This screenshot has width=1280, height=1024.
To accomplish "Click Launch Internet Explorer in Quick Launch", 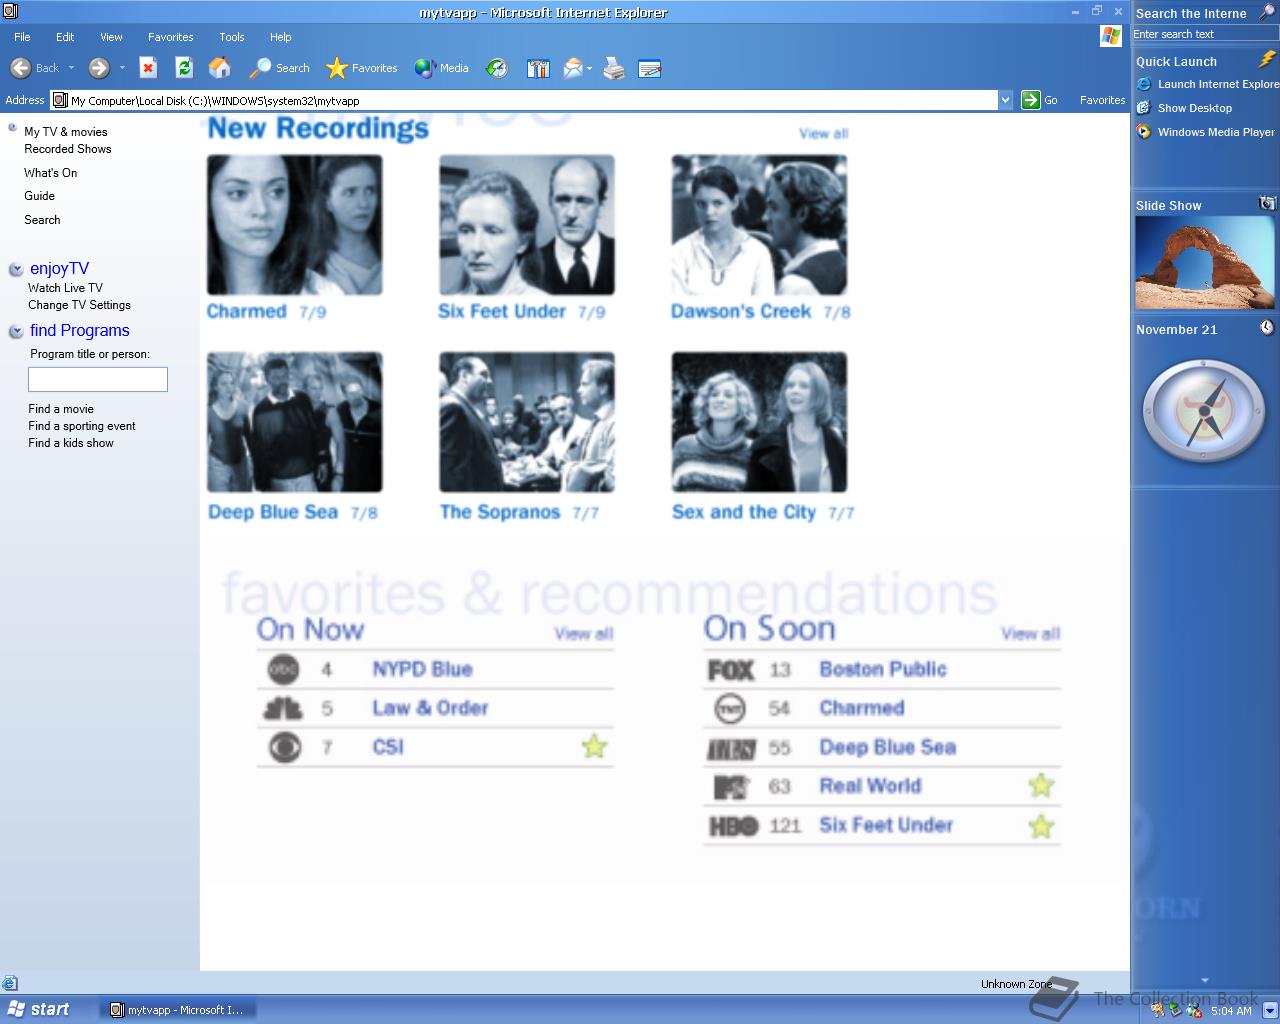I will pyautogui.click(x=1207, y=85).
